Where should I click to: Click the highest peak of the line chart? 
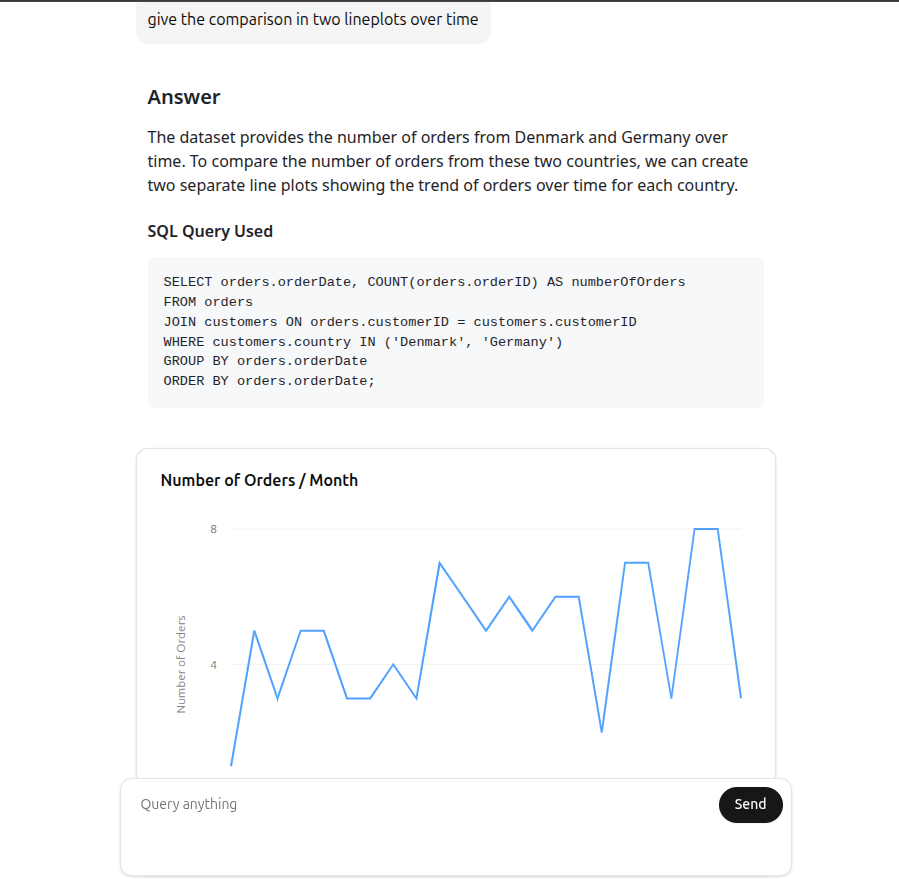pos(705,528)
